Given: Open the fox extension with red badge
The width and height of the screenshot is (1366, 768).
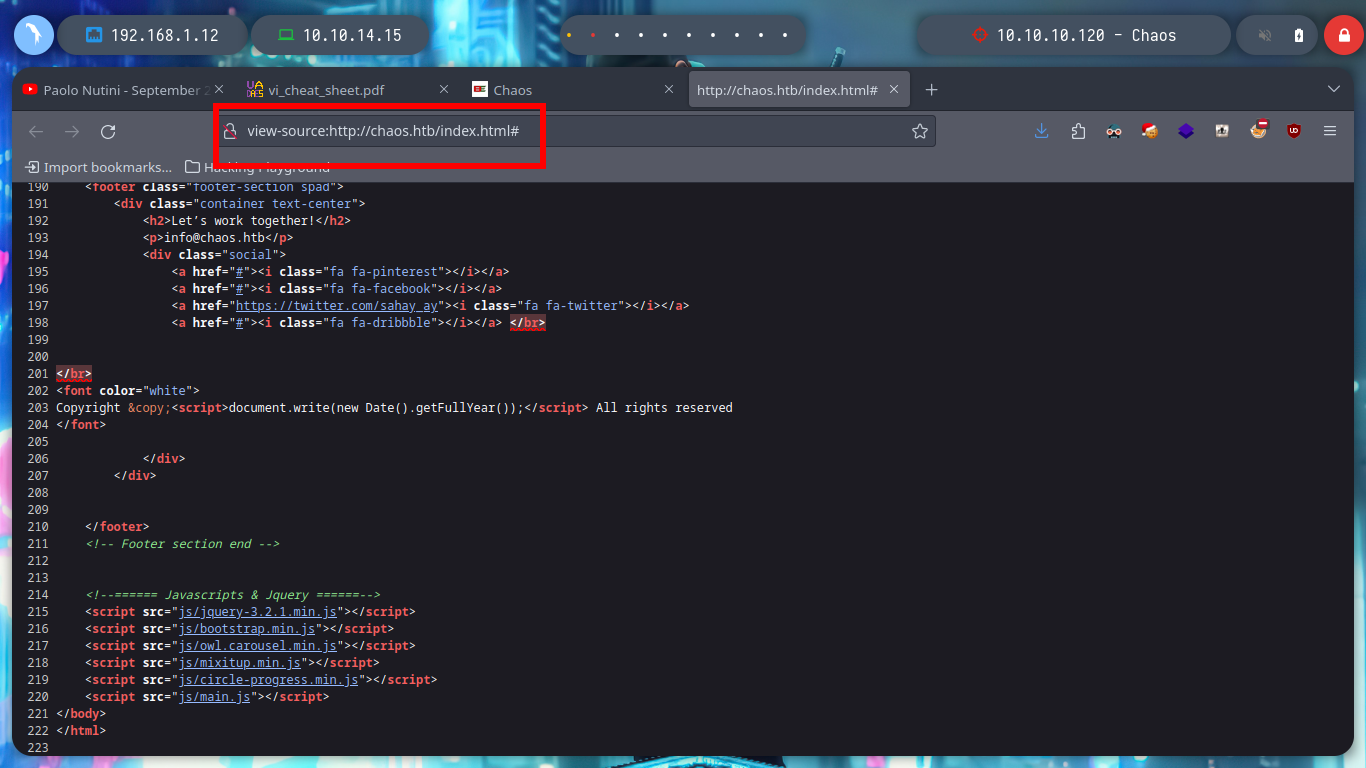Looking at the screenshot, I should click(1258, 130).
